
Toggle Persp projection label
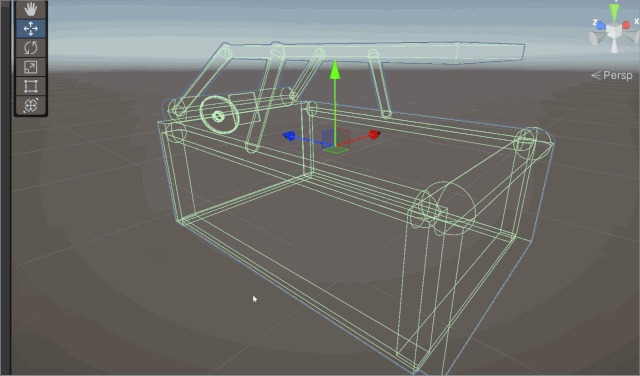point(612,76)
